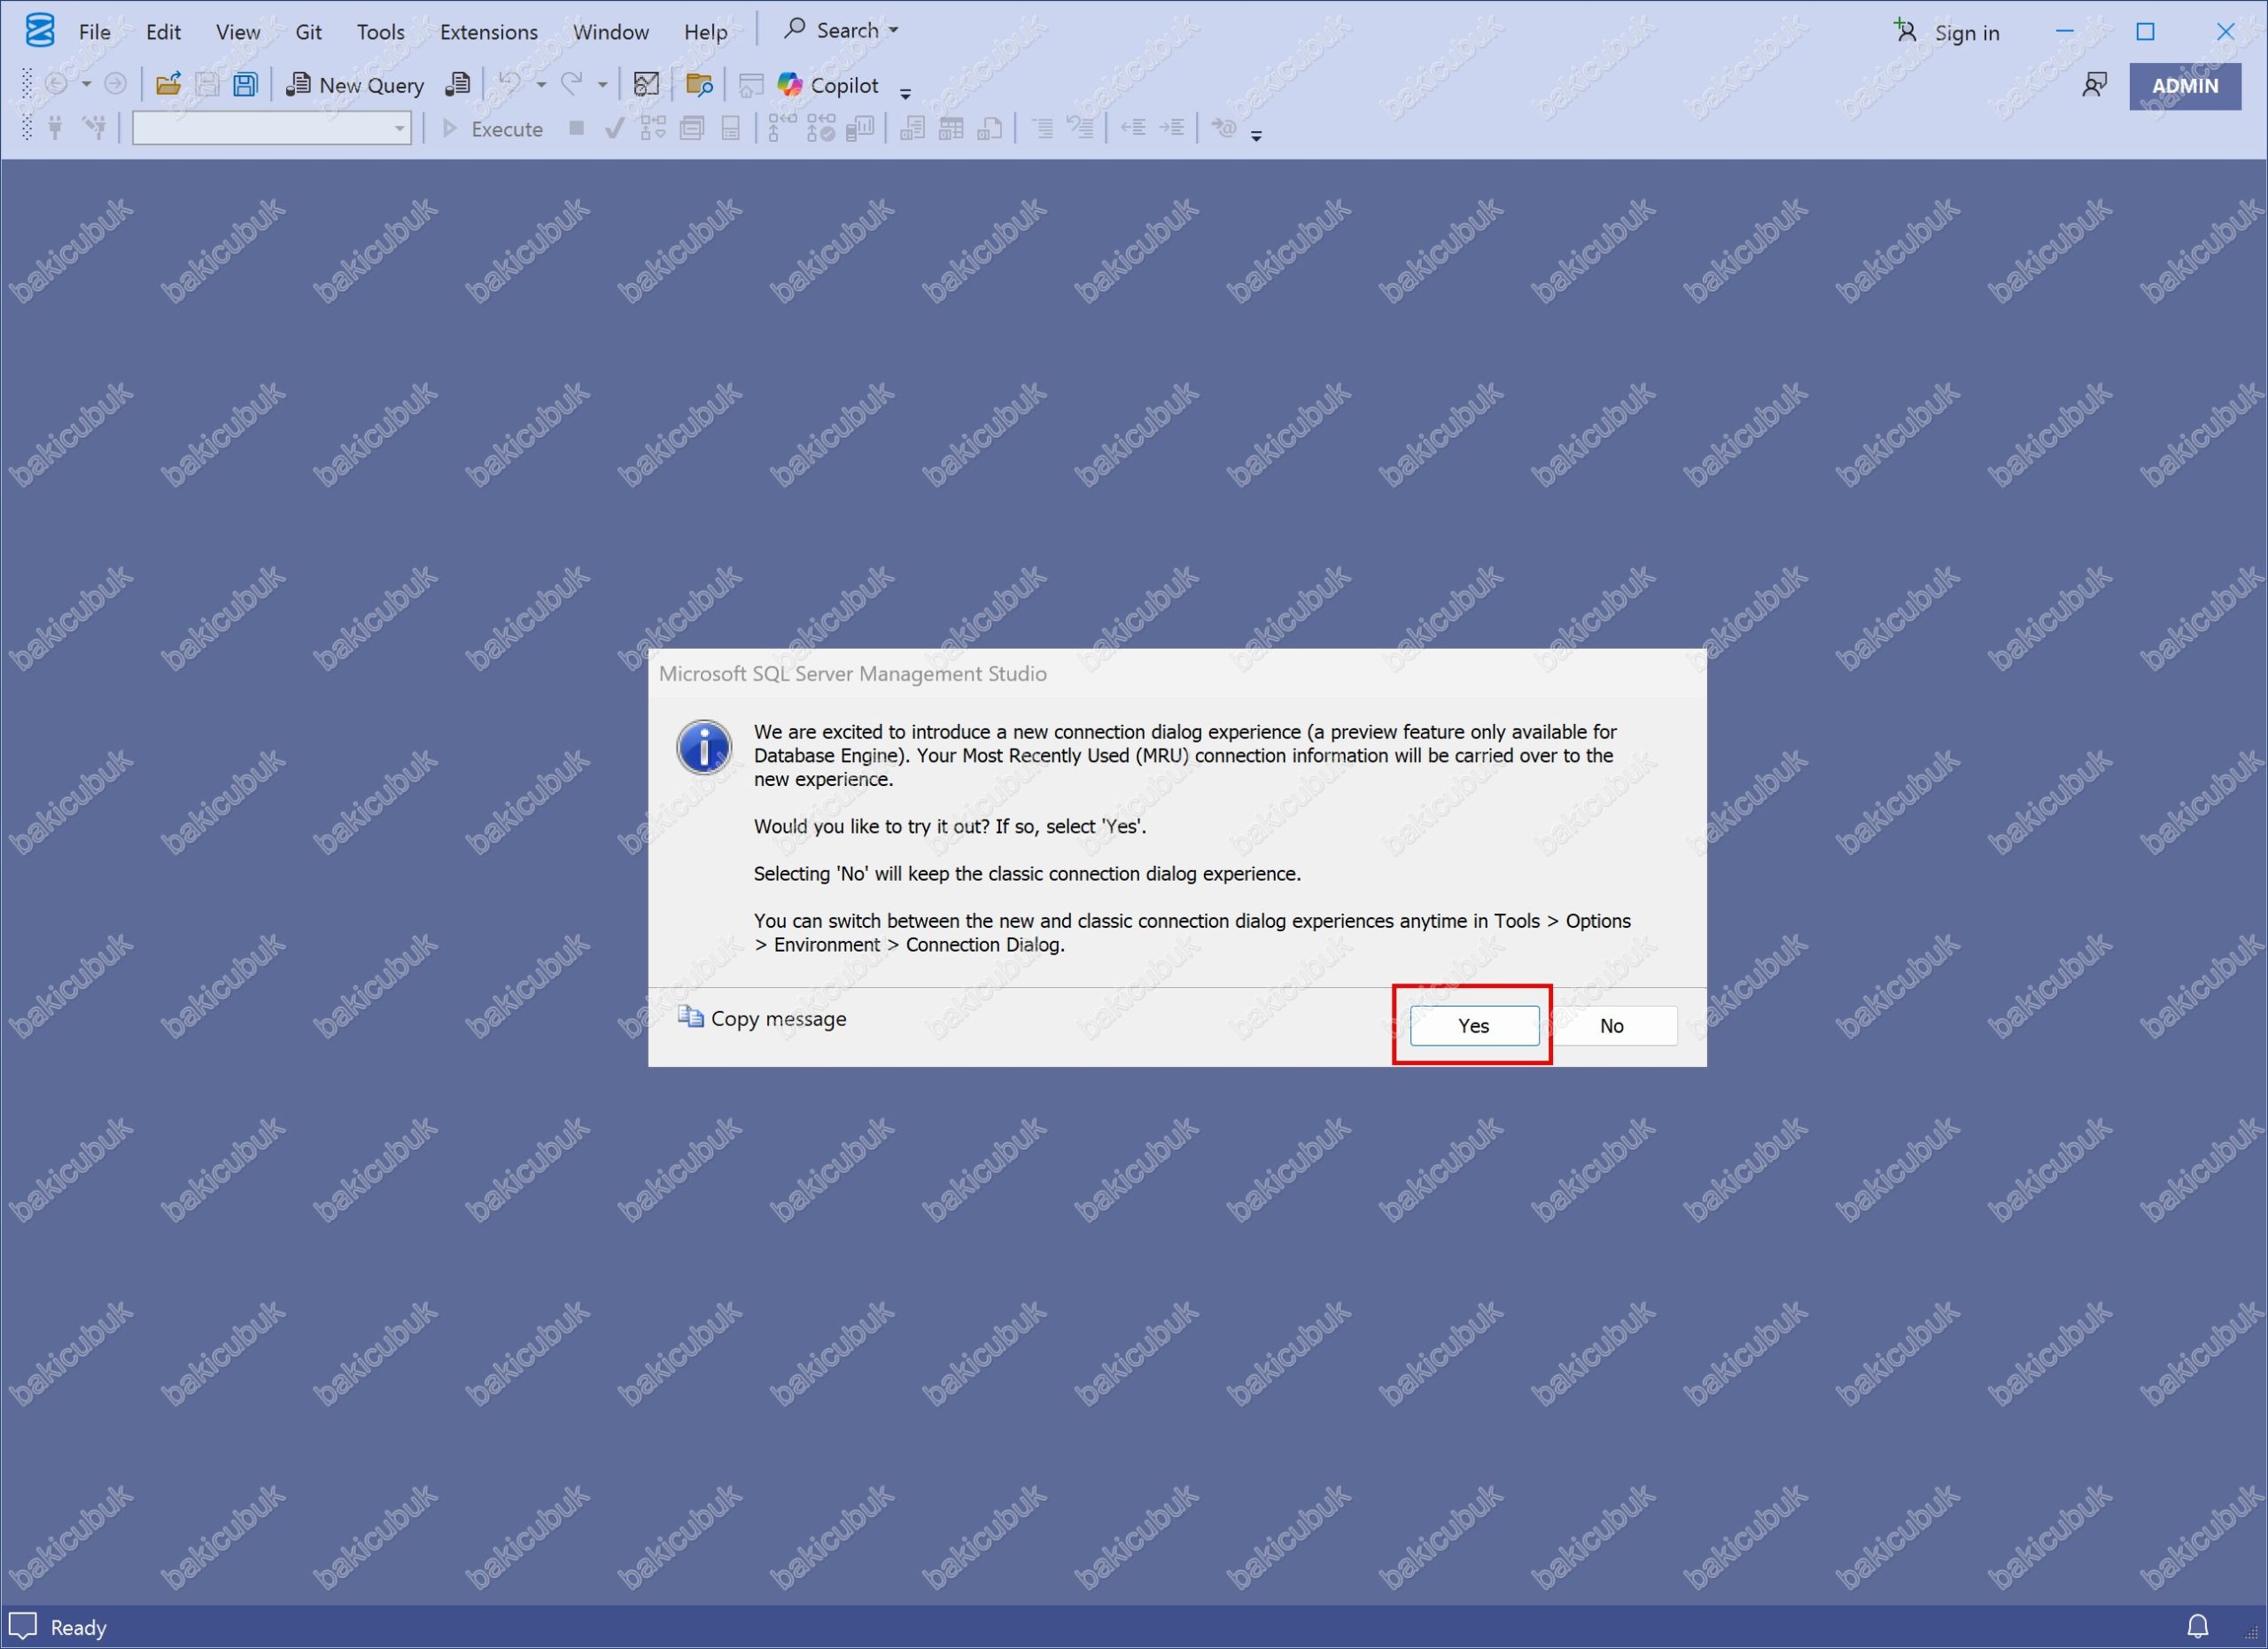Click the 'Ready' status bar text
Viewport: 2268px width, 1649px height.
point(78,1627)
